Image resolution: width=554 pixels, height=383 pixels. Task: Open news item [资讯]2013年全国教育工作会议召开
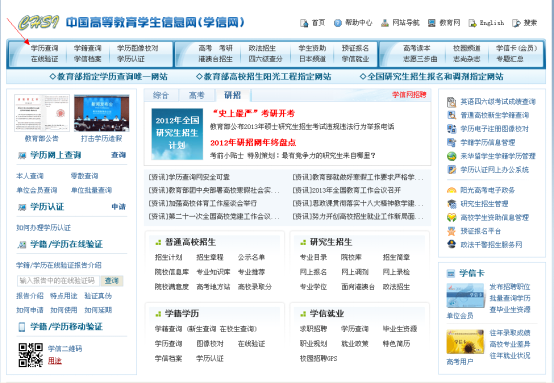click(x=347, y=190)
